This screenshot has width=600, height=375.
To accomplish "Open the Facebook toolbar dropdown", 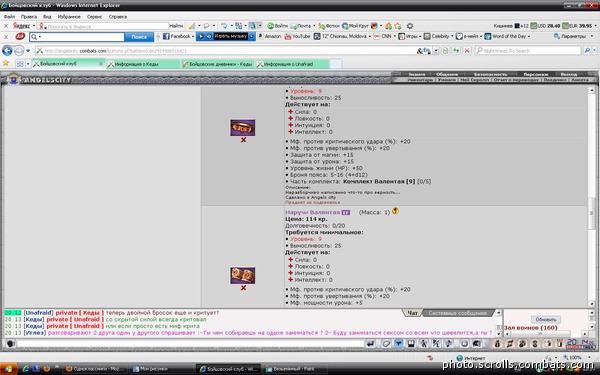I will click(x=179, y=36).
